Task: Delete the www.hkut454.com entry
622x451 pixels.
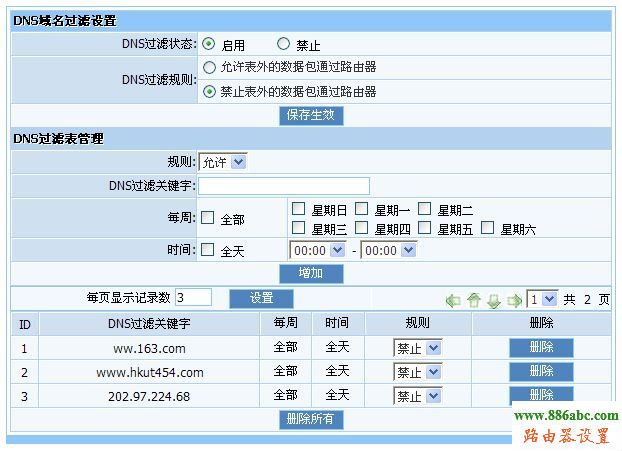Action: pyautogui.click(x=541, y=372)
